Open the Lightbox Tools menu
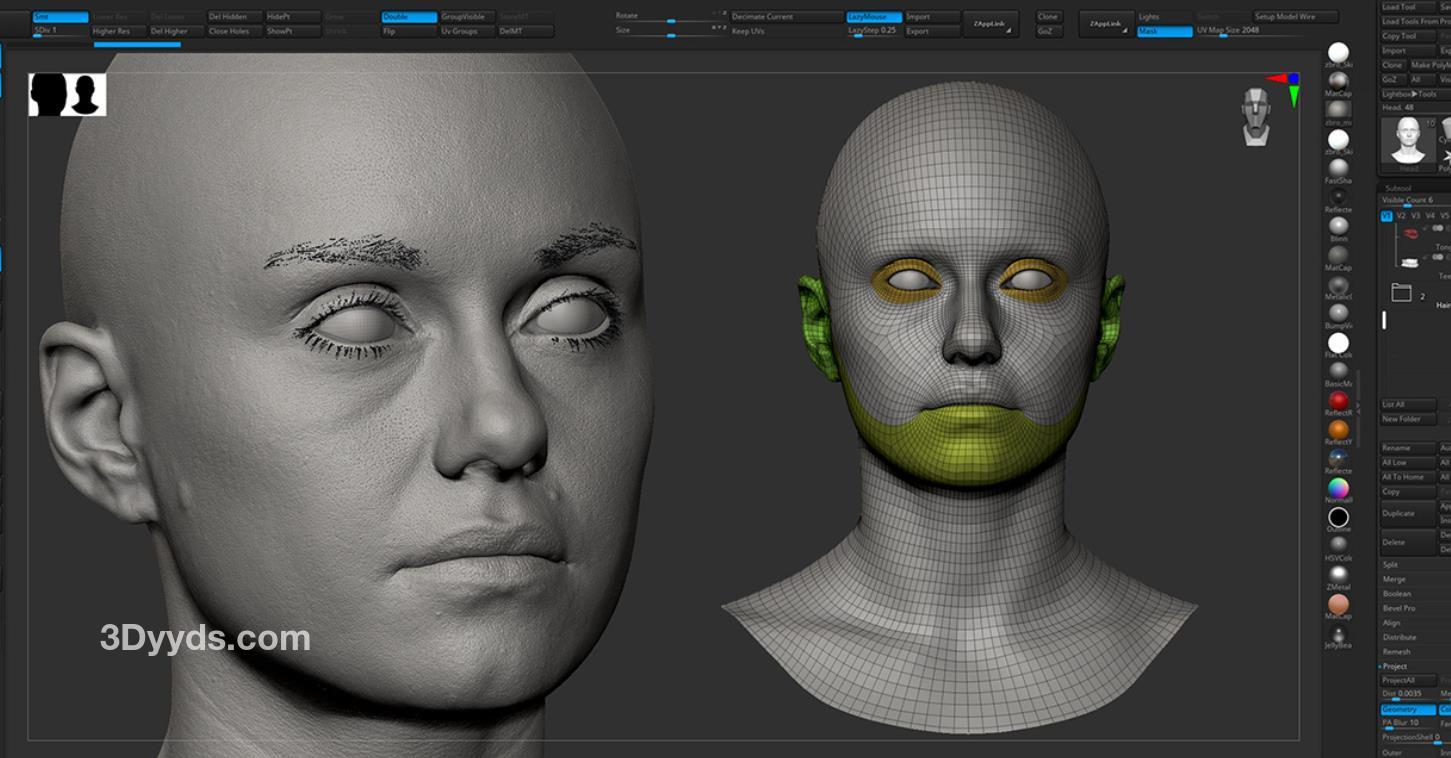The image size is (1451, 758). coord(1410,94)
